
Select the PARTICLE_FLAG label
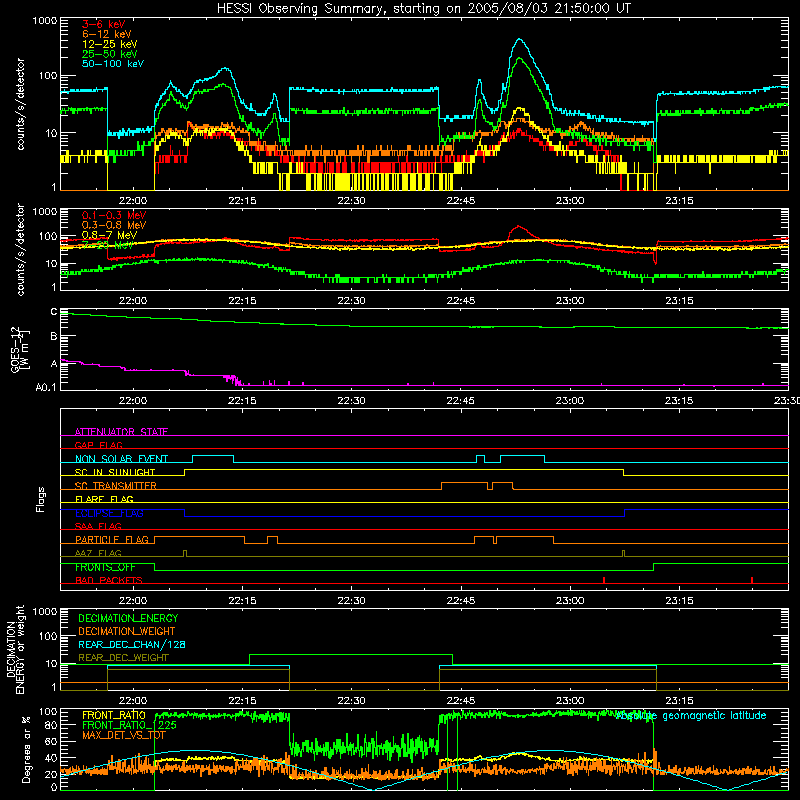click(112, 540)
